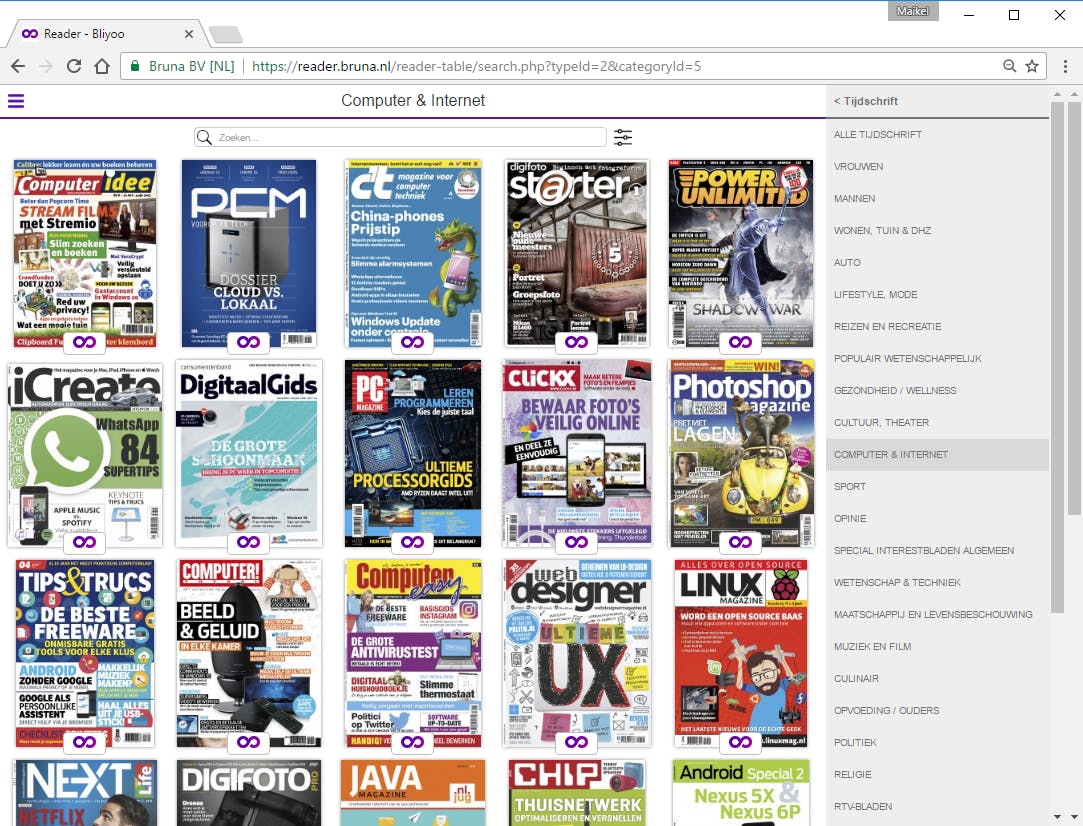Open the PCM magazine cover
Image resolution: width=1083 pixels, height=826 pixels.
coord(249,253)
